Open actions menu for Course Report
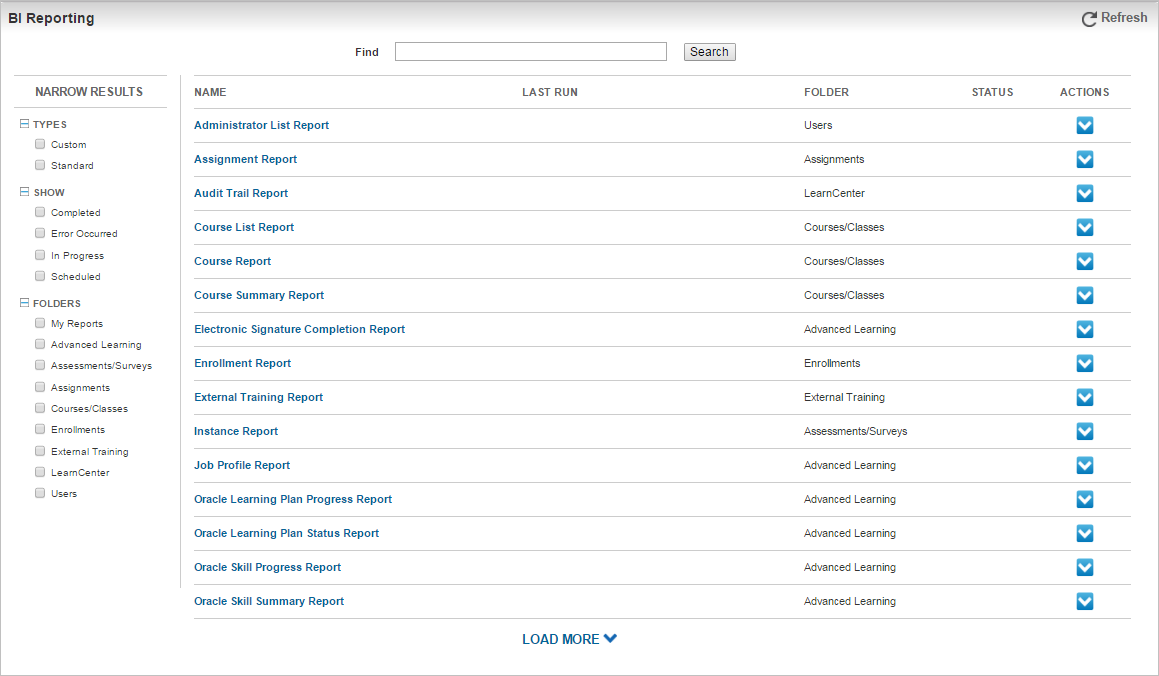 1084,262
